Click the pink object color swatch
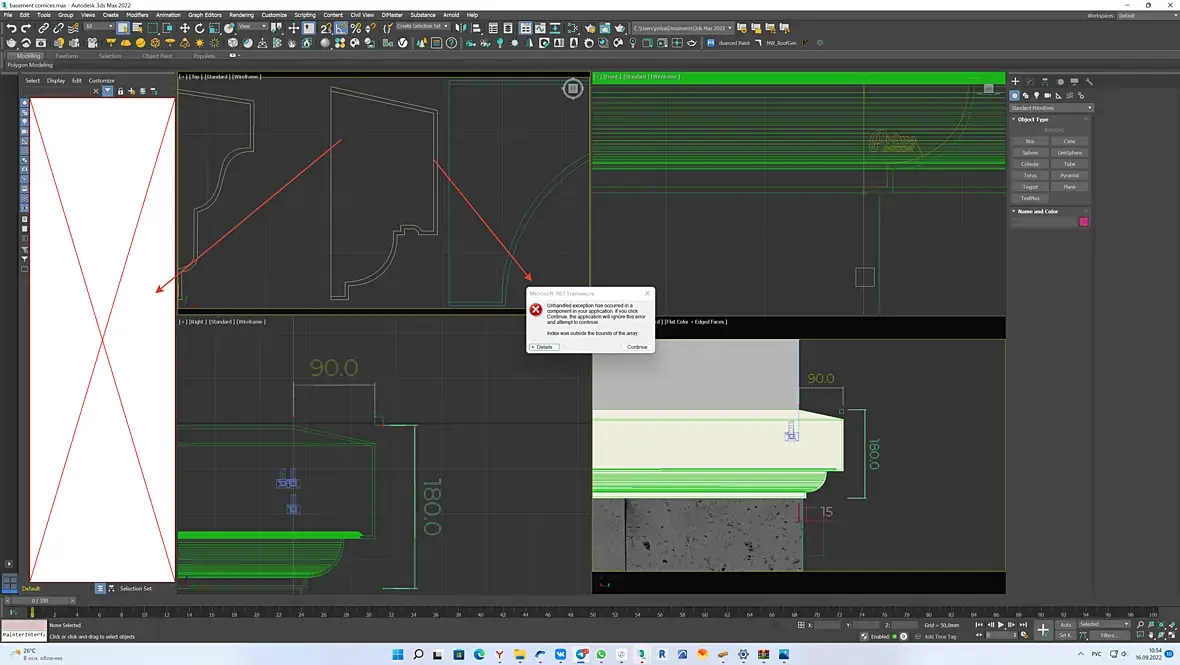The width and height of the screenshot is (1180, 665). (1084, 222)
